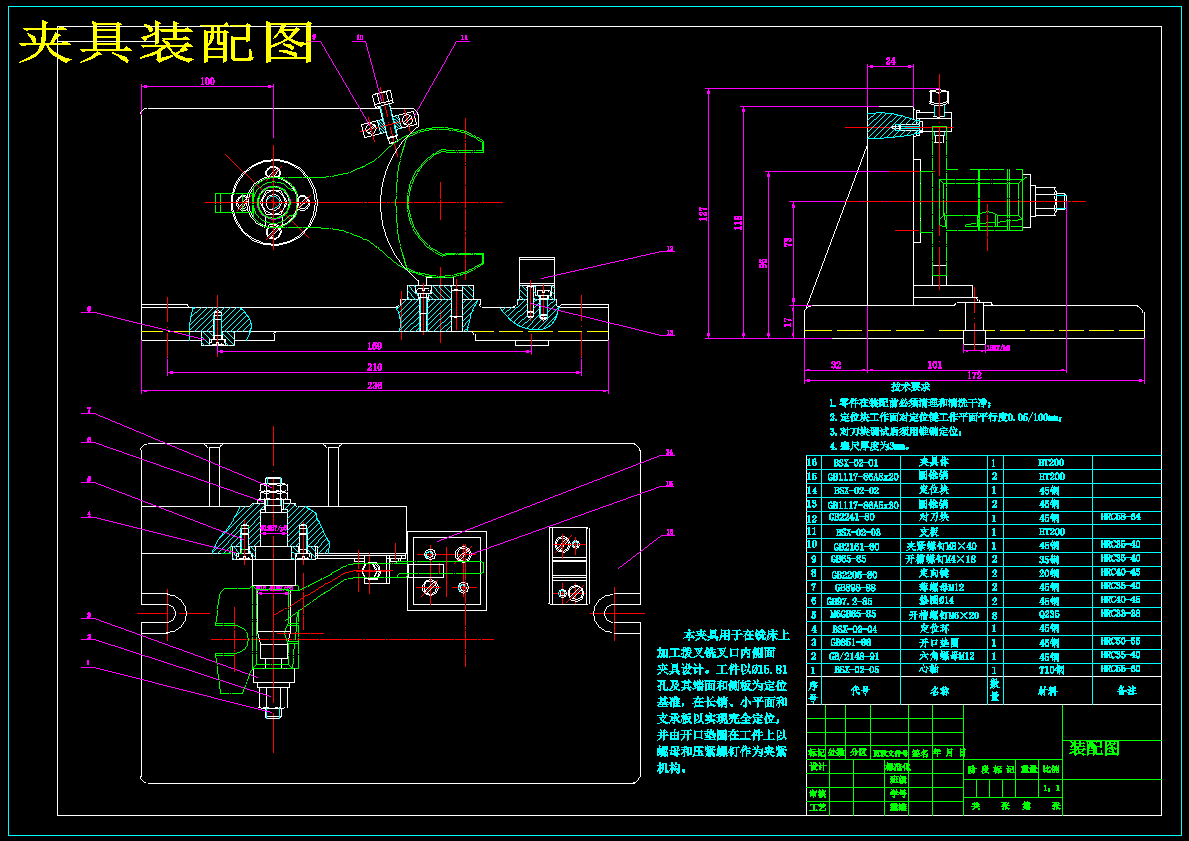Click material Q235 in parts list
Screen dimensions: 1189x841
click(x=1049, y=615)
